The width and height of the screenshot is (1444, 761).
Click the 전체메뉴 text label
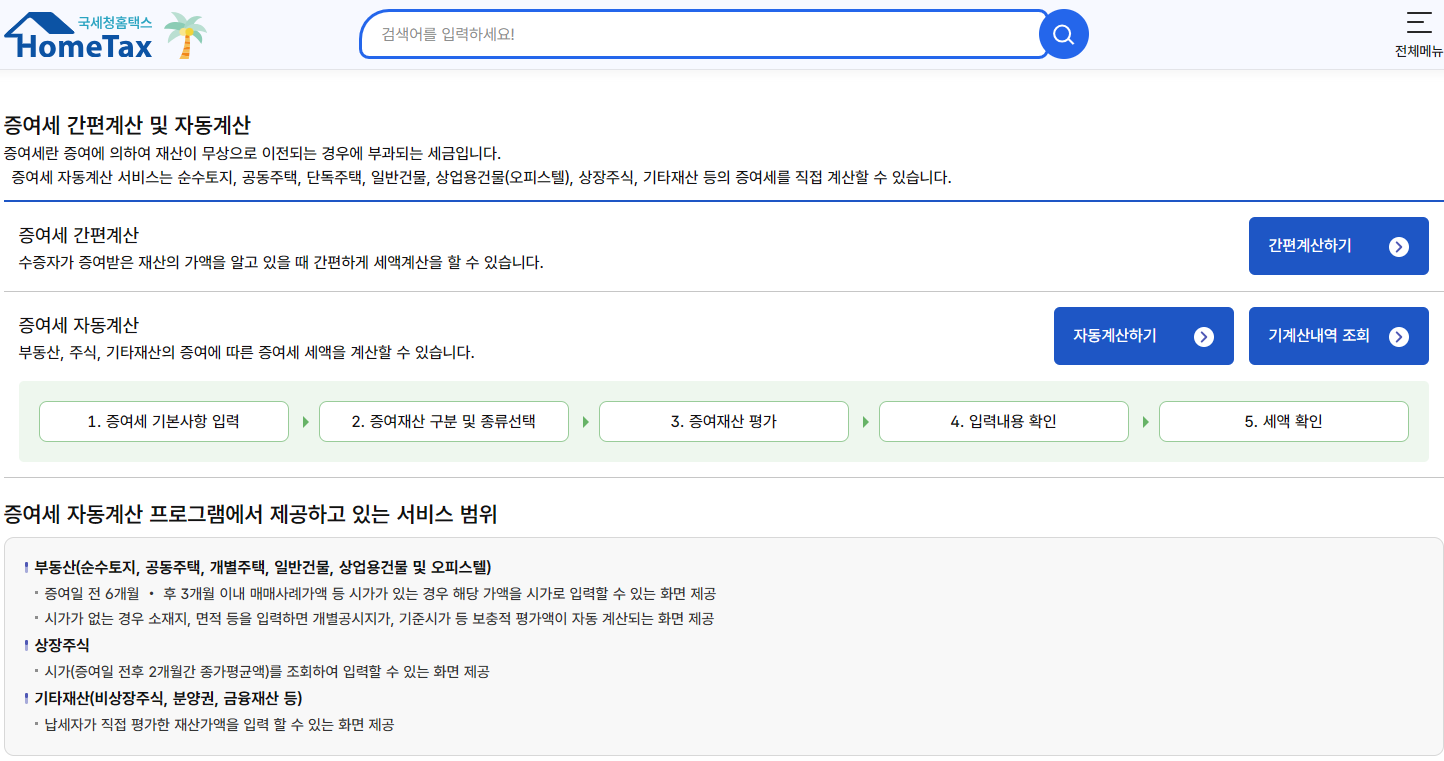(1418, 52)
